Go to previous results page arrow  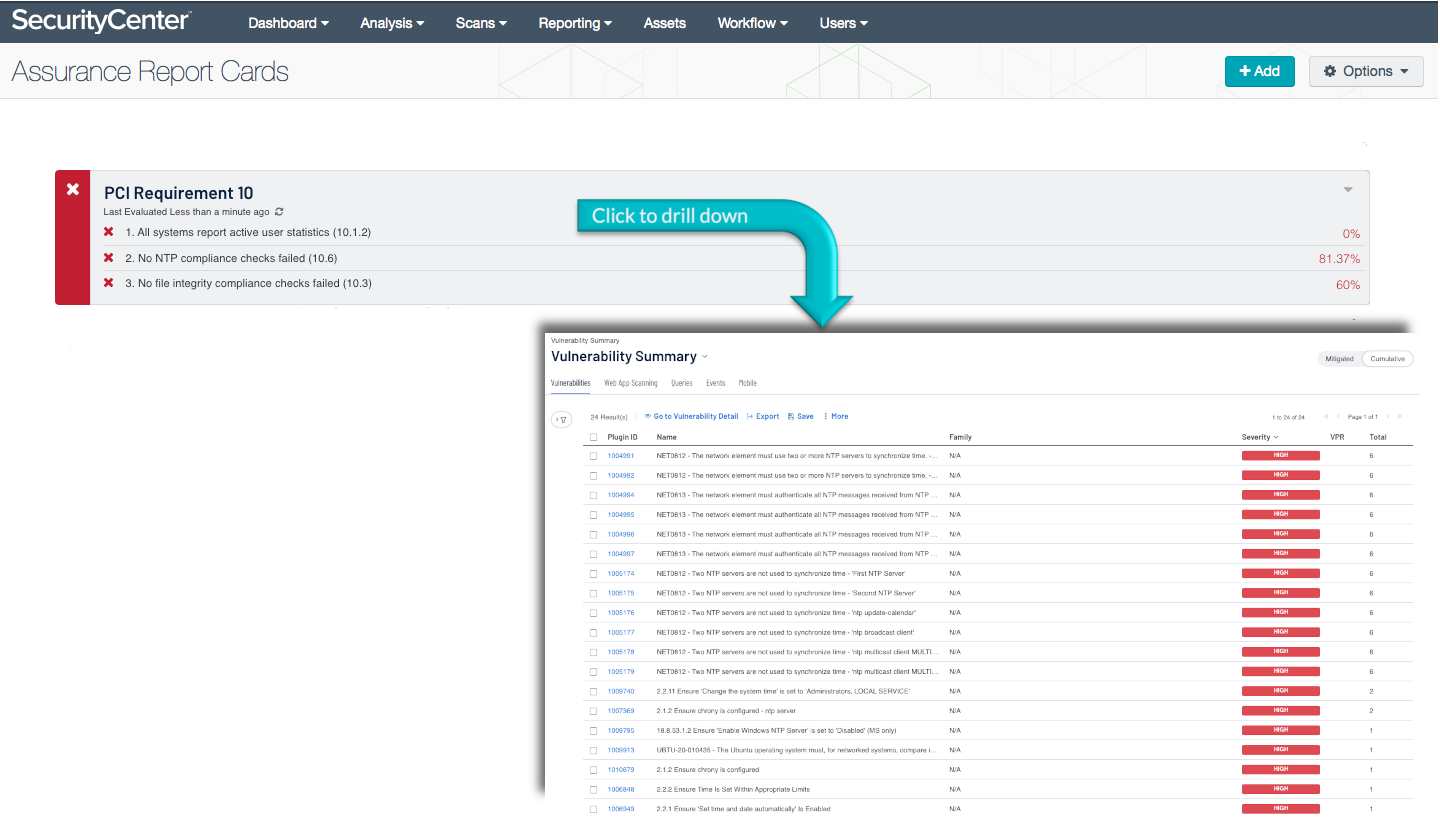[x=1338, y=416]
